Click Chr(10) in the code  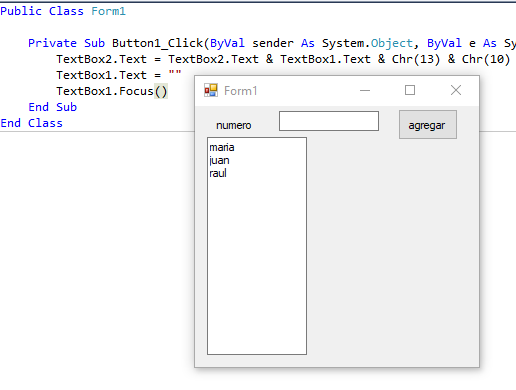(486, 59)
